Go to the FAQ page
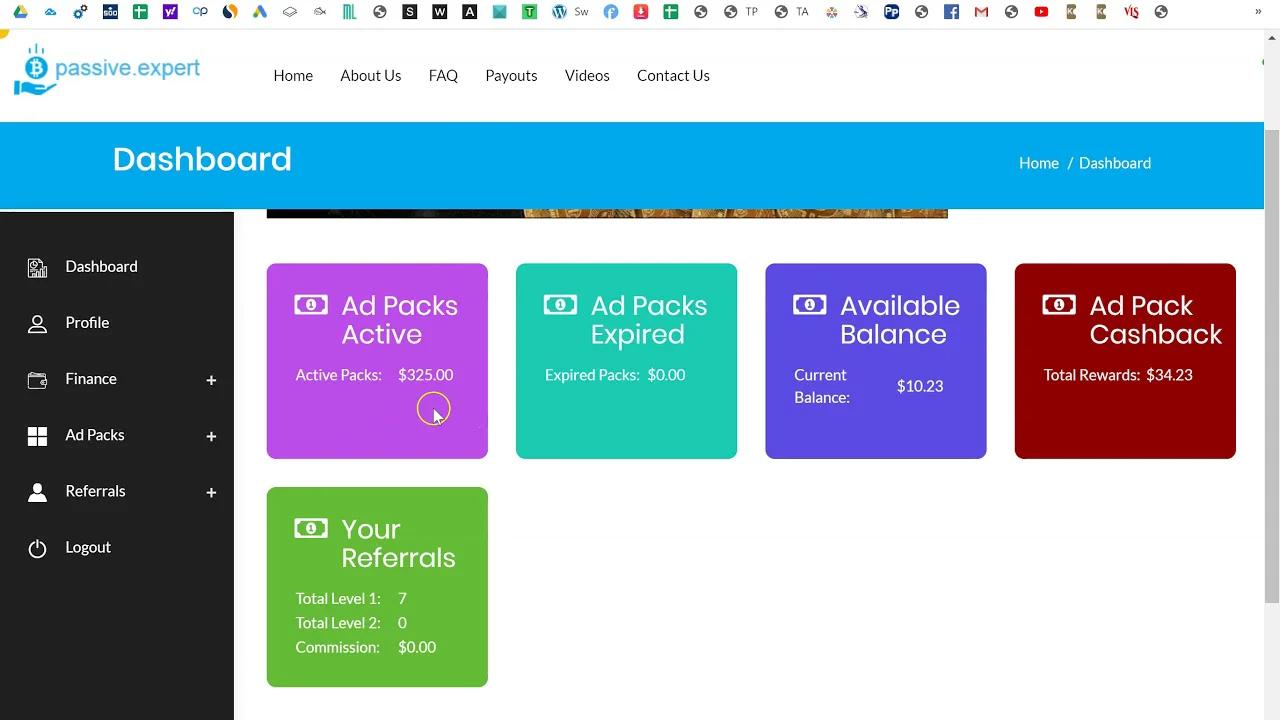The width and height of the screenshot is (1280, 720). coord(443,76)
